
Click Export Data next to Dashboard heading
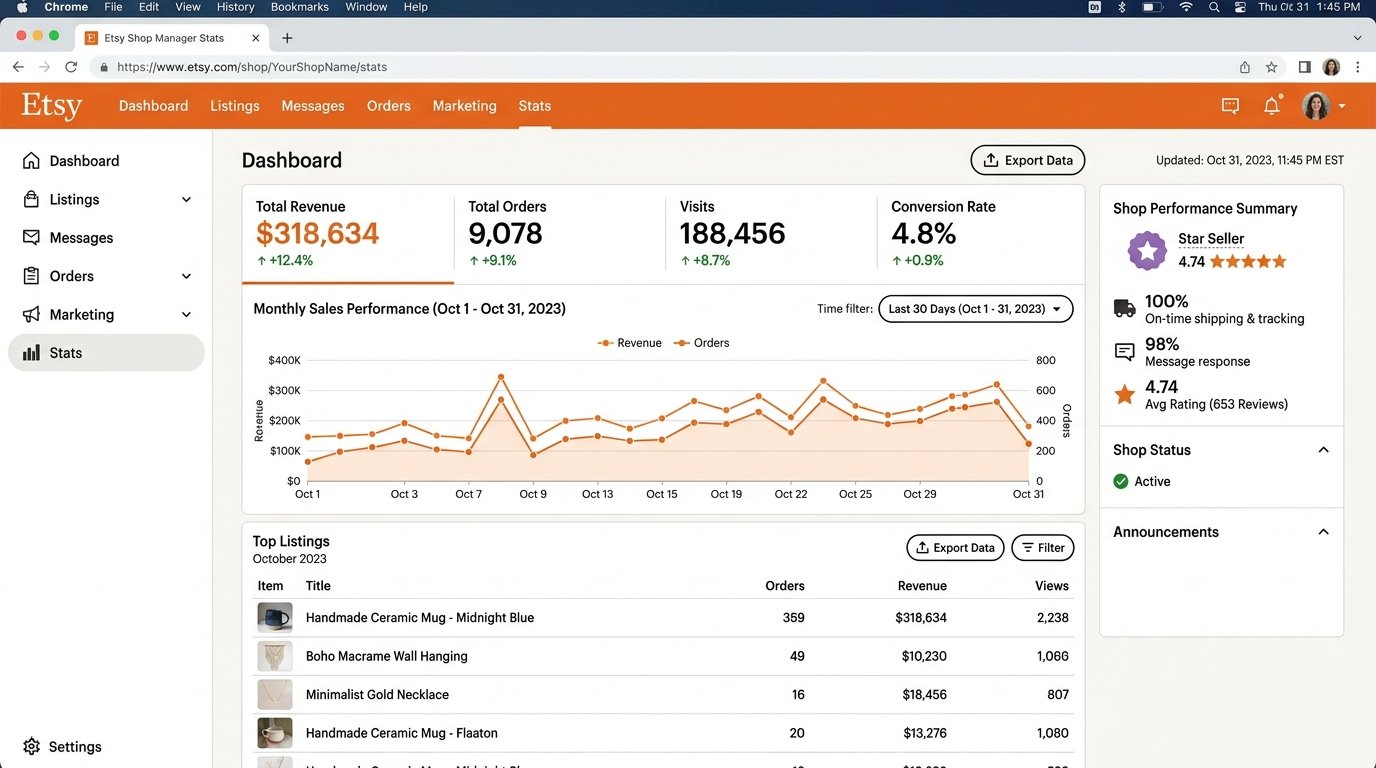click(x=1028, y=160)
